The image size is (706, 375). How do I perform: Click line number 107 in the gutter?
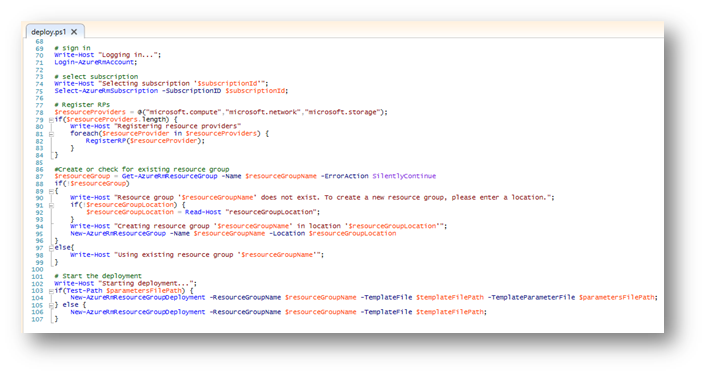(x=38, y=319)
